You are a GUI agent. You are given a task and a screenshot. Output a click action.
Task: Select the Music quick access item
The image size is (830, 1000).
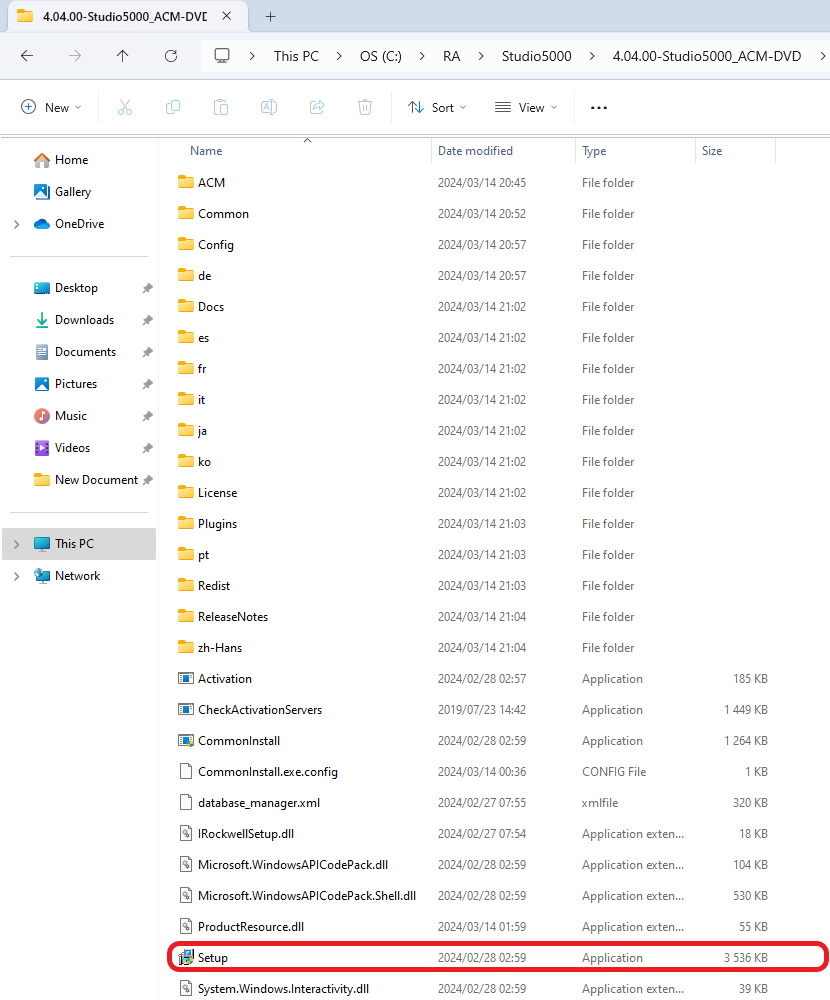click(70, 416)
